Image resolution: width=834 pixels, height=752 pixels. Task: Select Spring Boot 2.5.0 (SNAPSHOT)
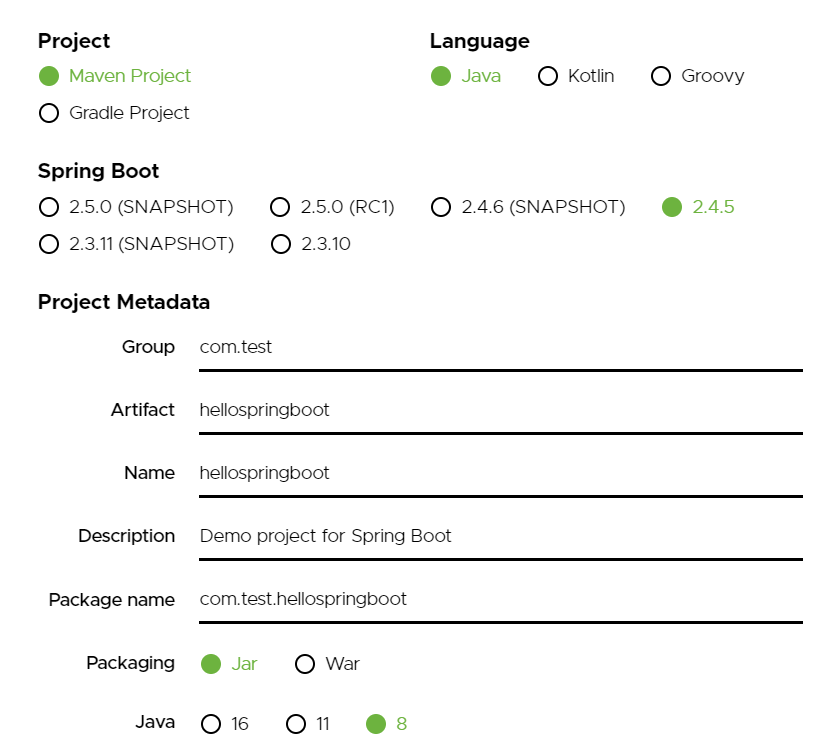tap(49, 207)
